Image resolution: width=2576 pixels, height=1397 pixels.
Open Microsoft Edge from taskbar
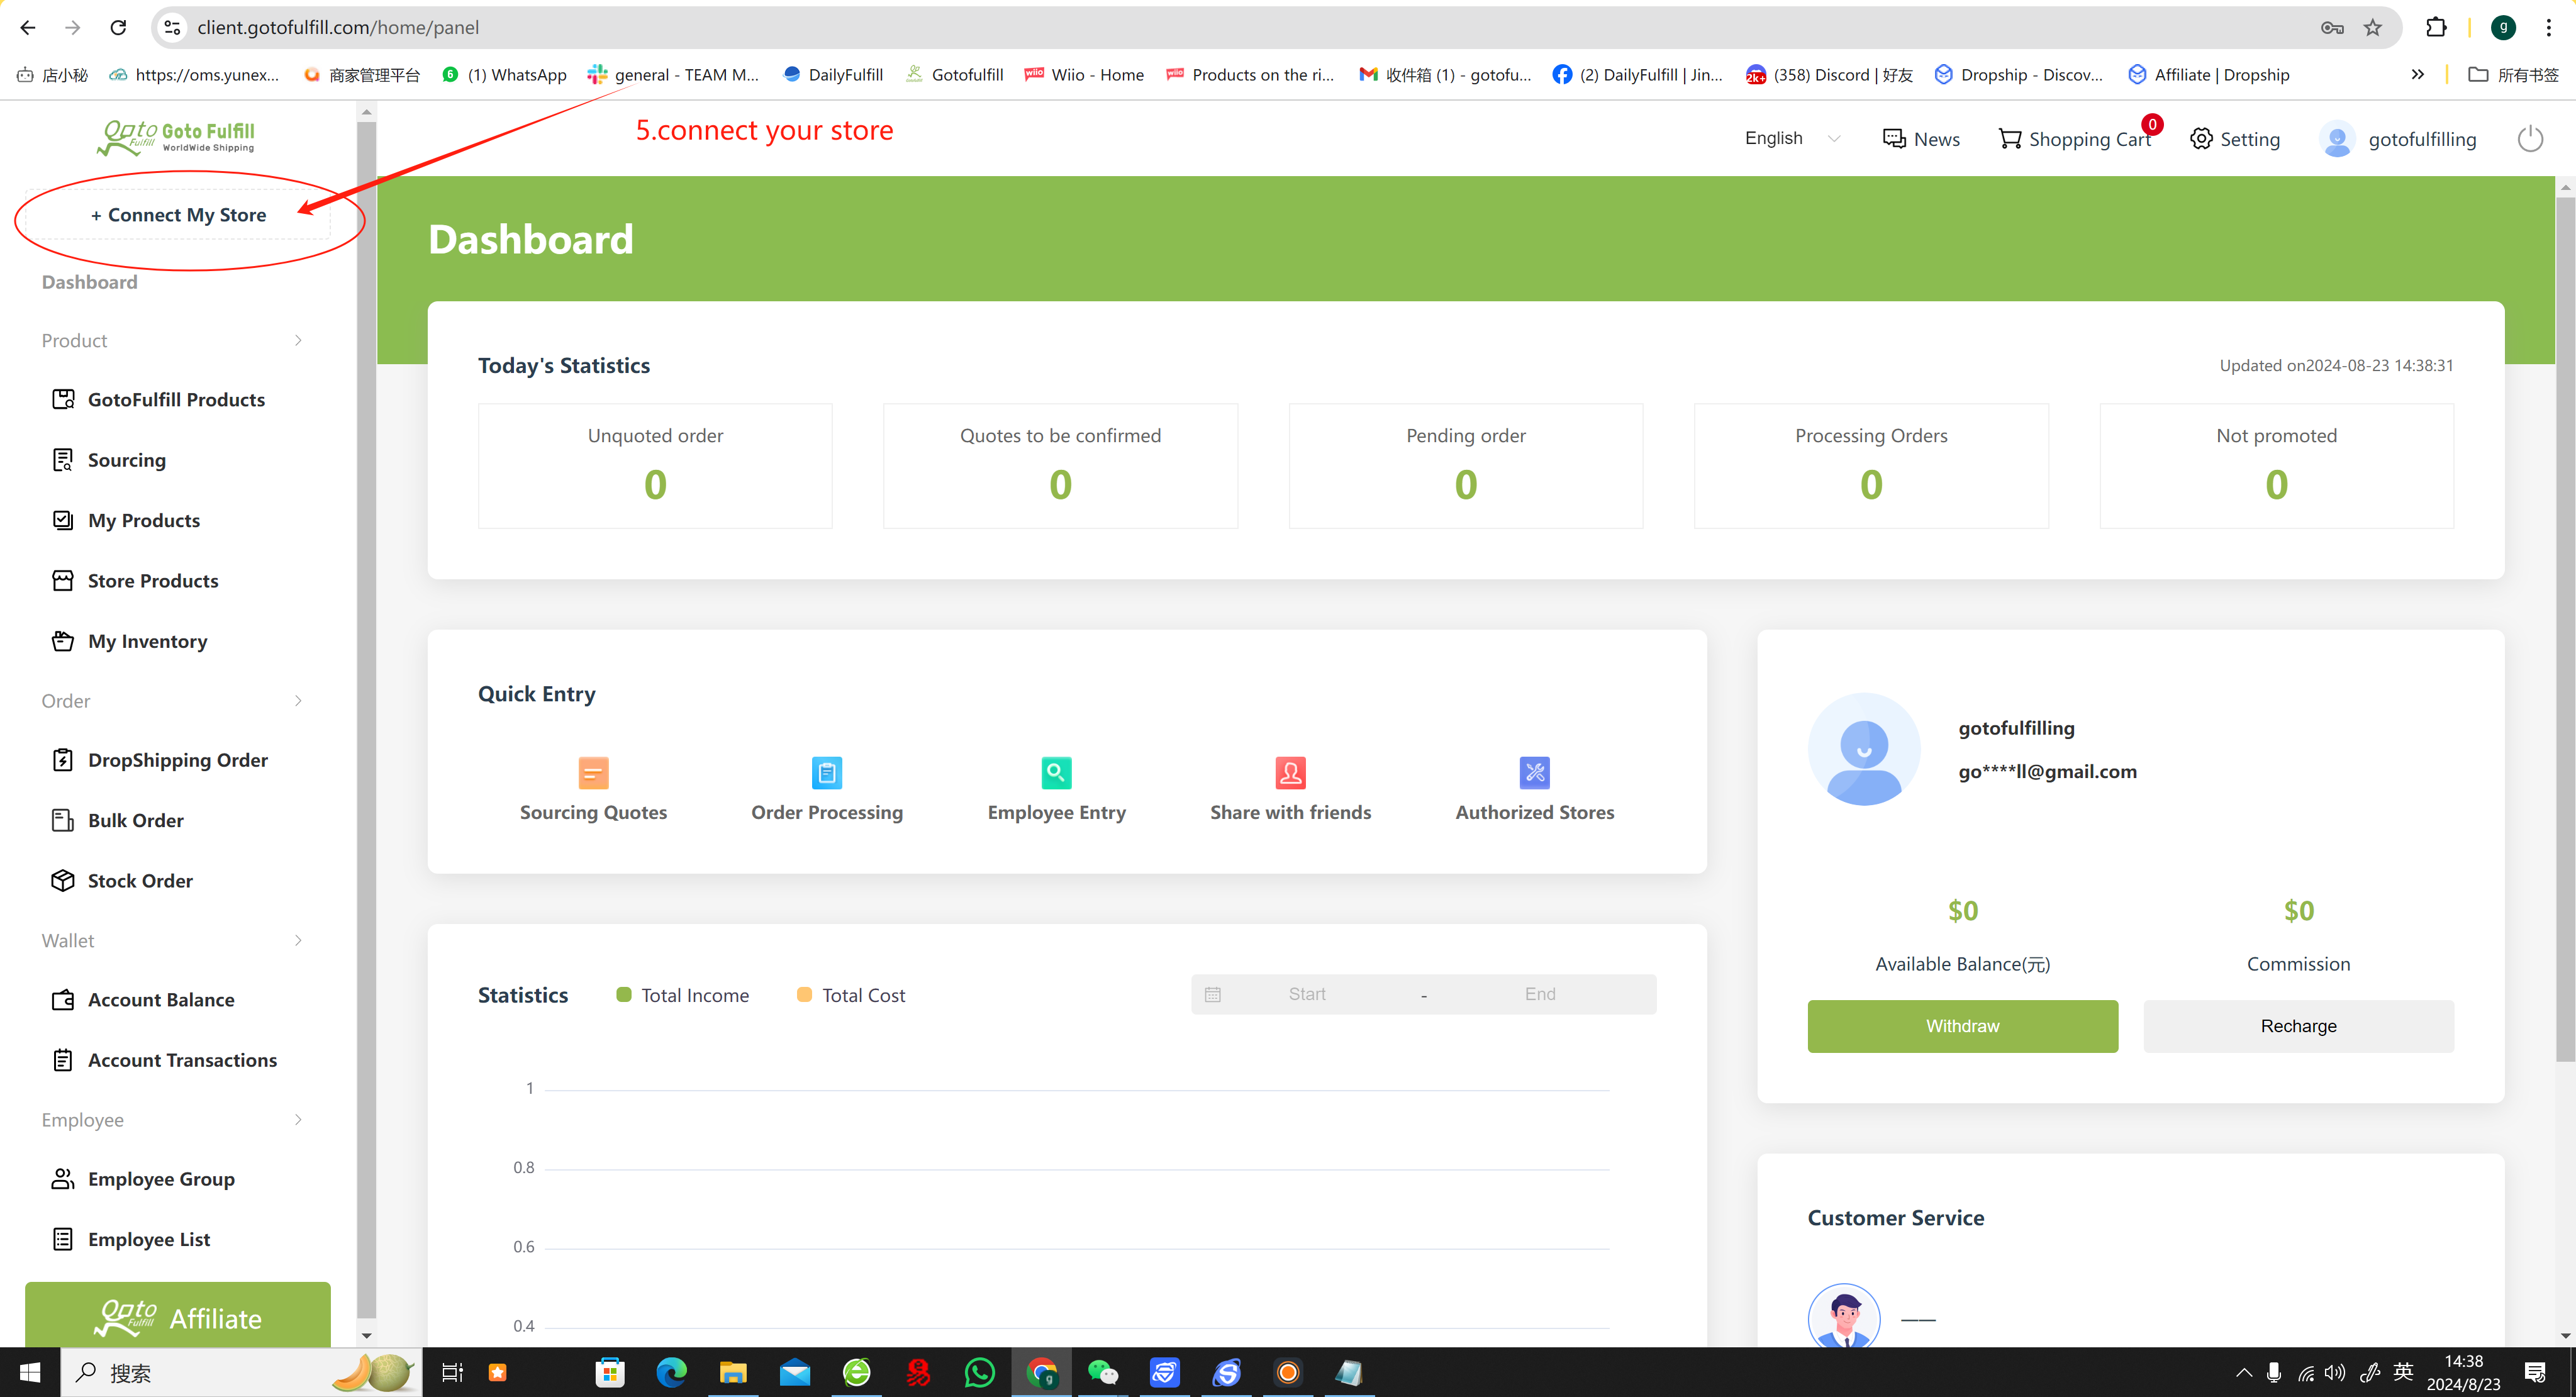[x=671, y=1373]
